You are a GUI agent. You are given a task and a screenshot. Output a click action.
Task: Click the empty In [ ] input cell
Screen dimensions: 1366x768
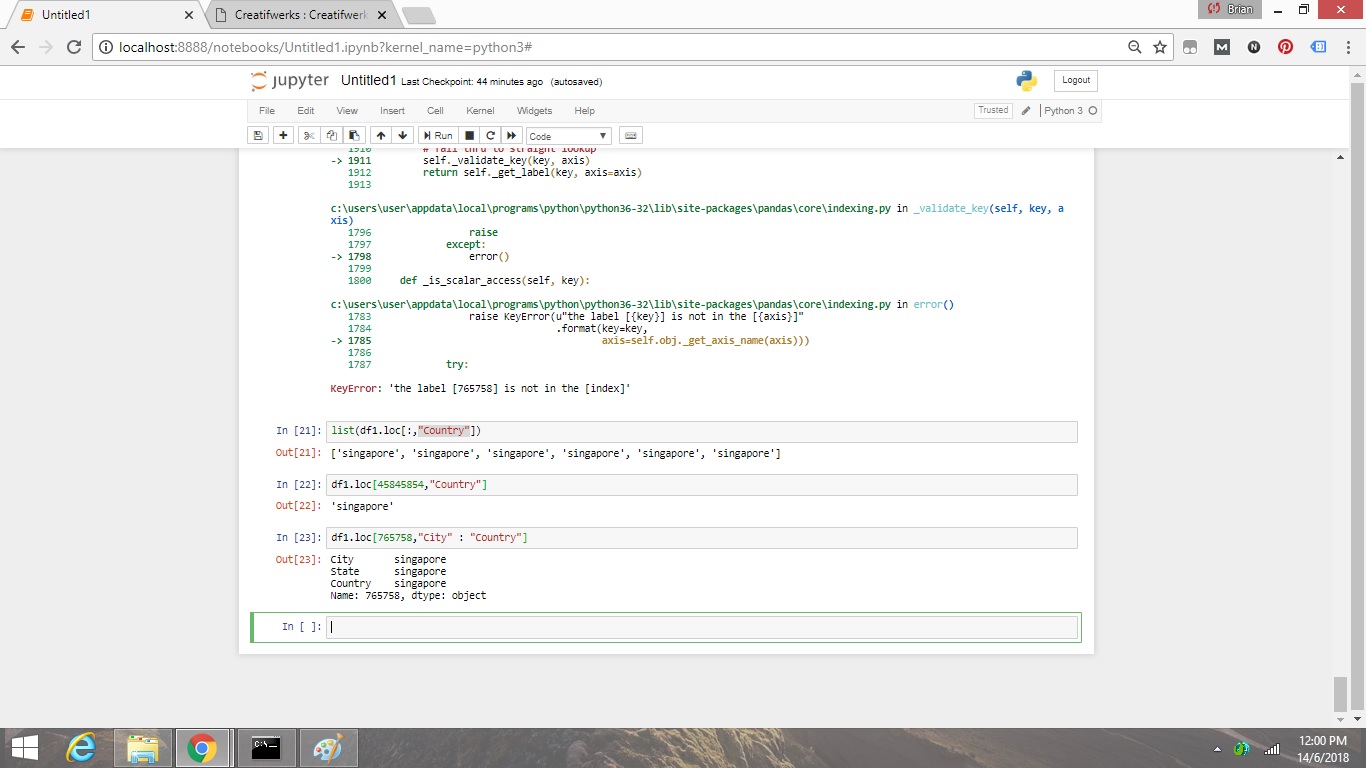[702, 627]
